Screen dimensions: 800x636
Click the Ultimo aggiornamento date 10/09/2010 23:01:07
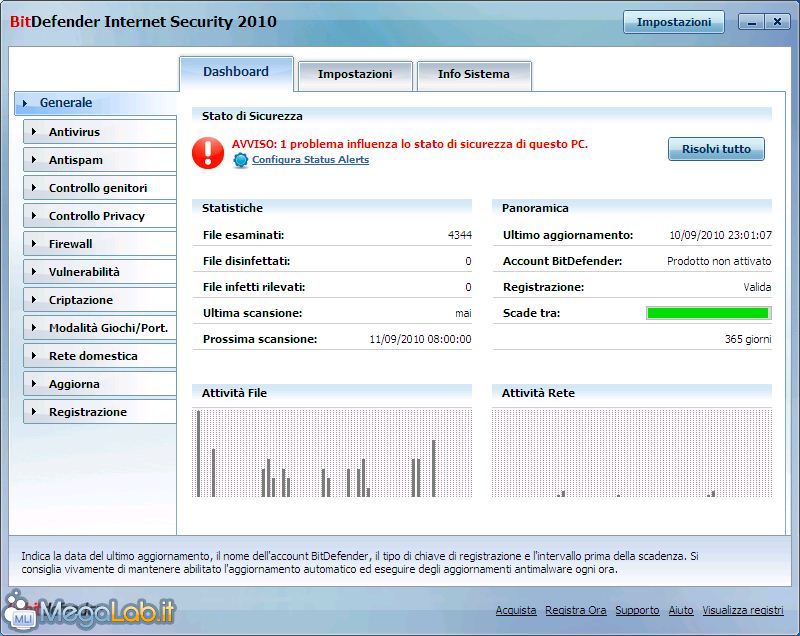coord(720,235)
